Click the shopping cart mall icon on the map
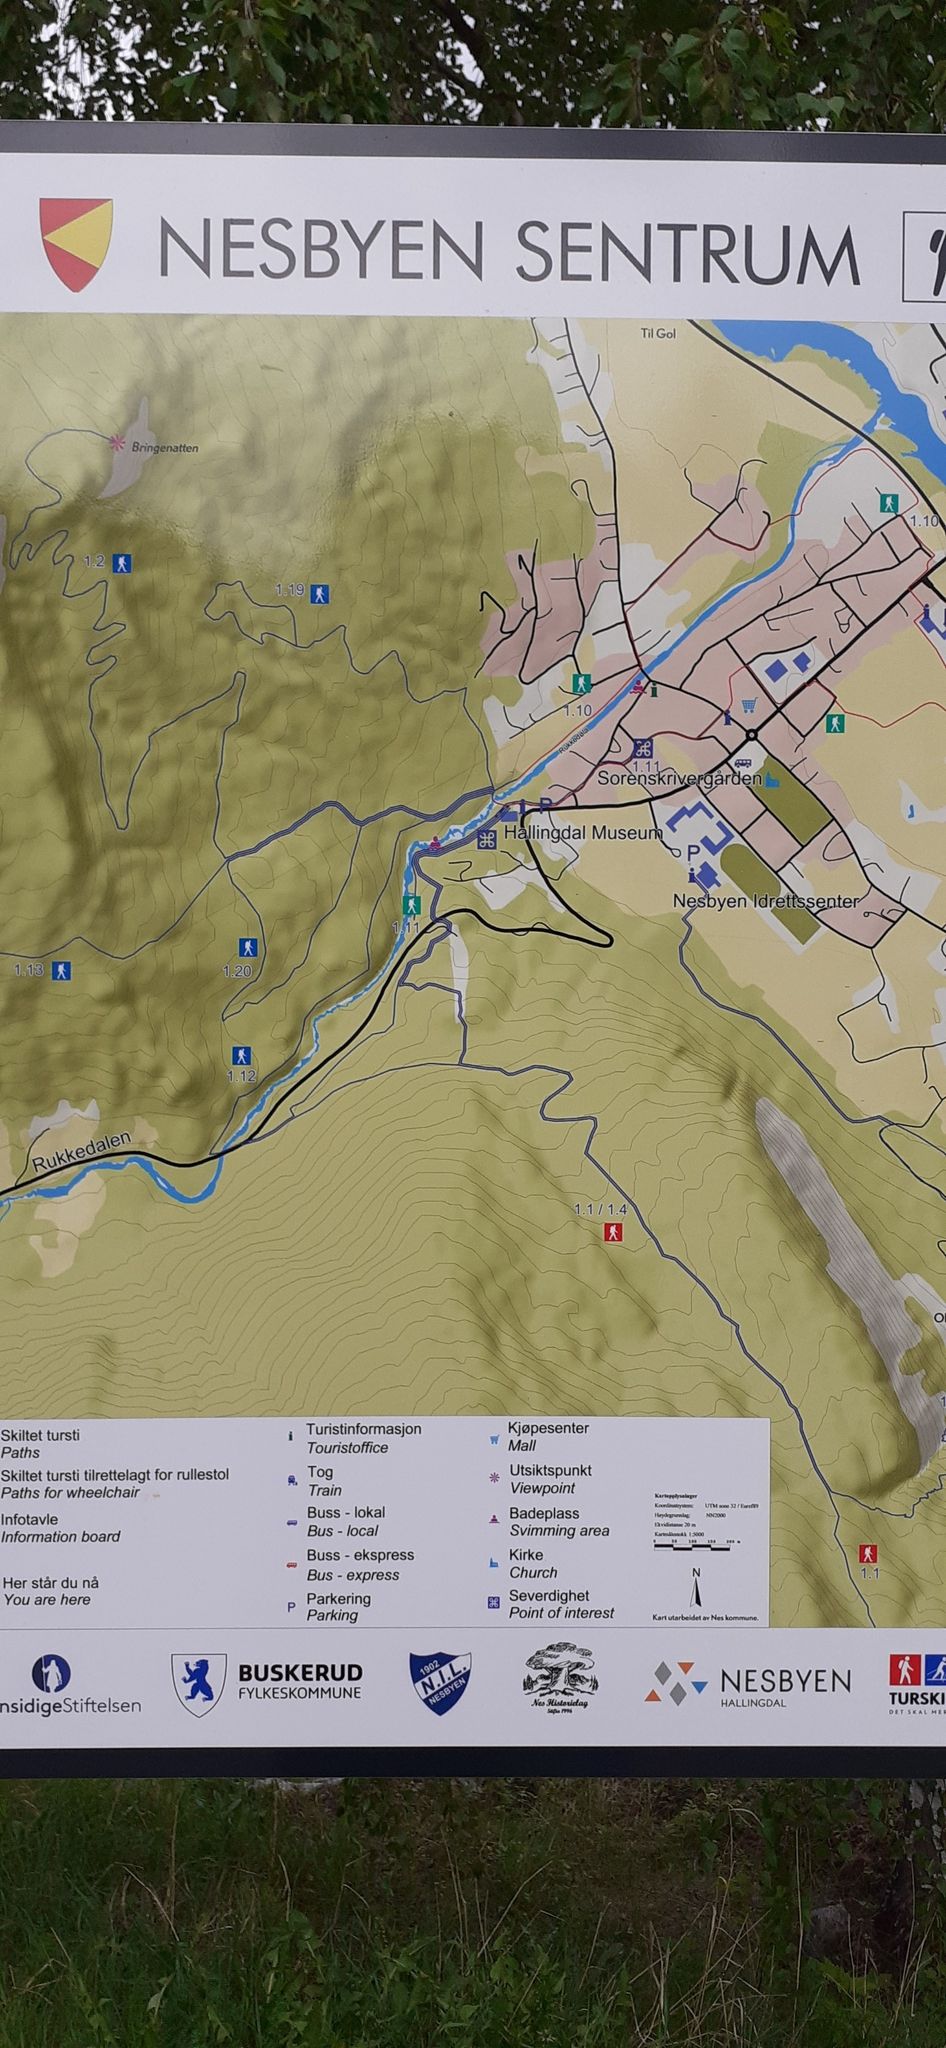The image size is (946, 2048). pyautogui.click(x=748, y=706)
